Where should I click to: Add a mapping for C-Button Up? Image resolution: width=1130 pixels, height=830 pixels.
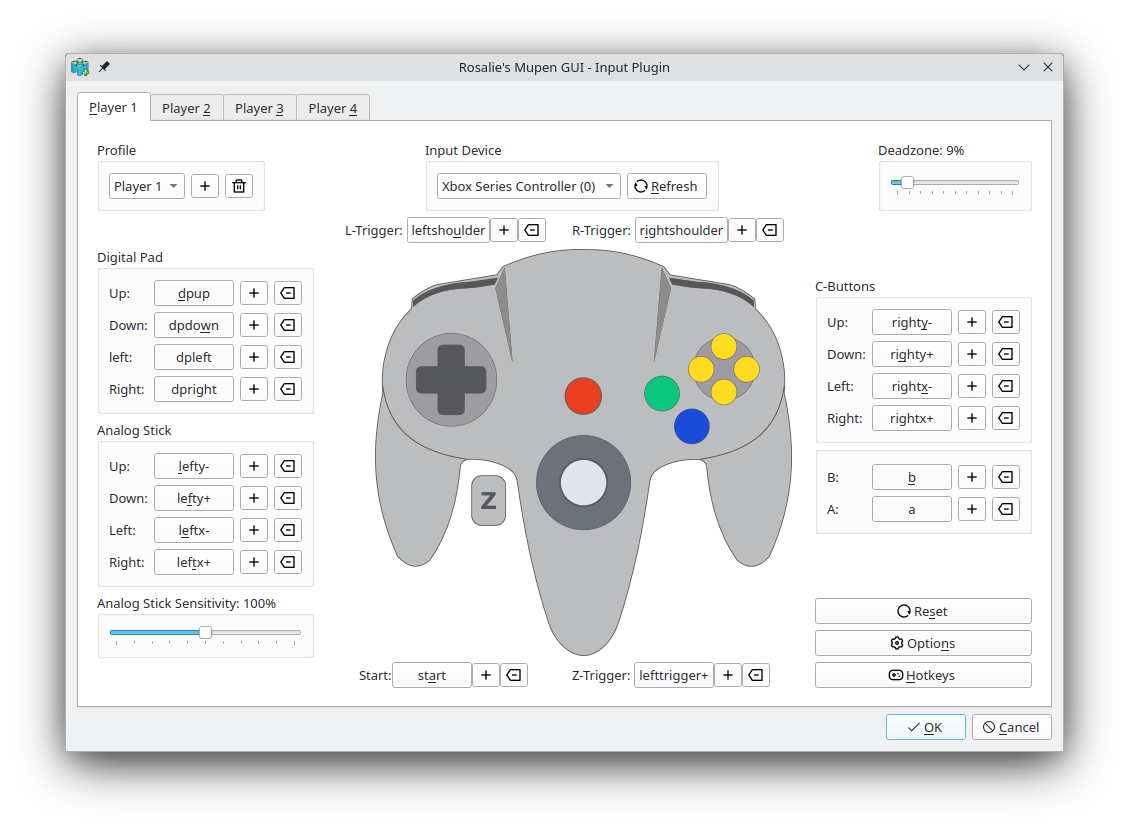pos(971,322)
